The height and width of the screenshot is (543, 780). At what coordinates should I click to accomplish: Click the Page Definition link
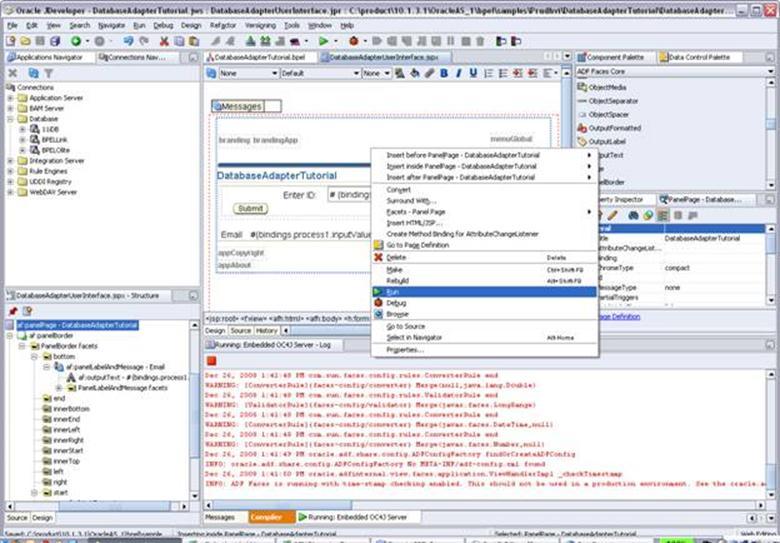tap(618, 317)
